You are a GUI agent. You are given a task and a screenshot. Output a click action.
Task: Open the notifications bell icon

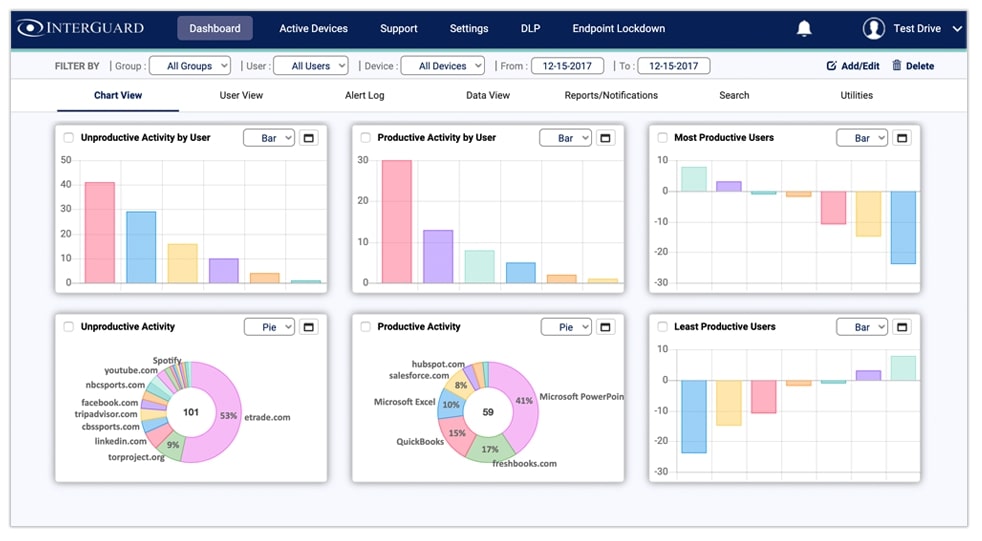click(x=804, y=28)
